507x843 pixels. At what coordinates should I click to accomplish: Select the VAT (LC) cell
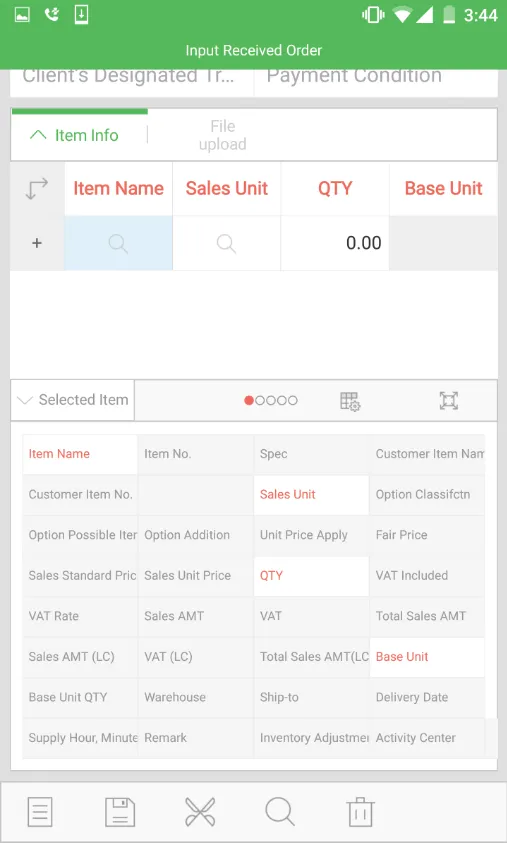196,657
